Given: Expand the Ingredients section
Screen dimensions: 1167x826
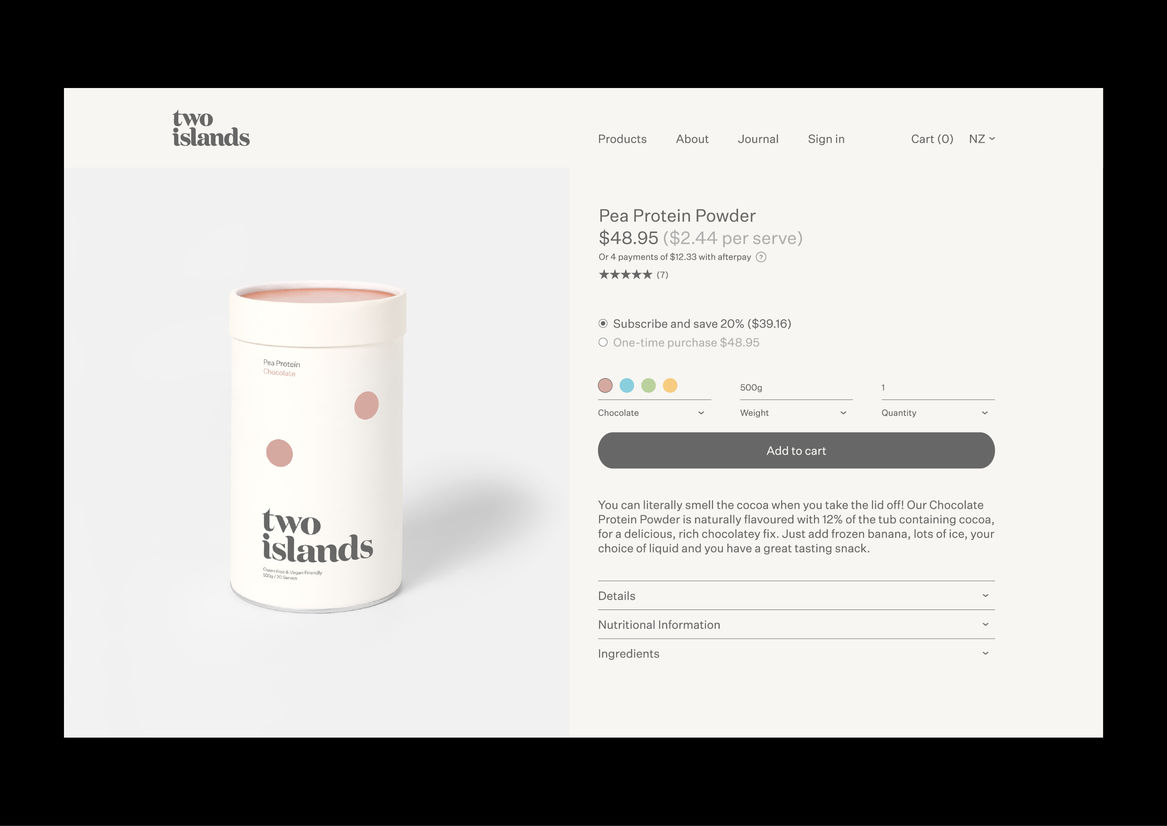Looking at the screenshot, I should [796, 653].
